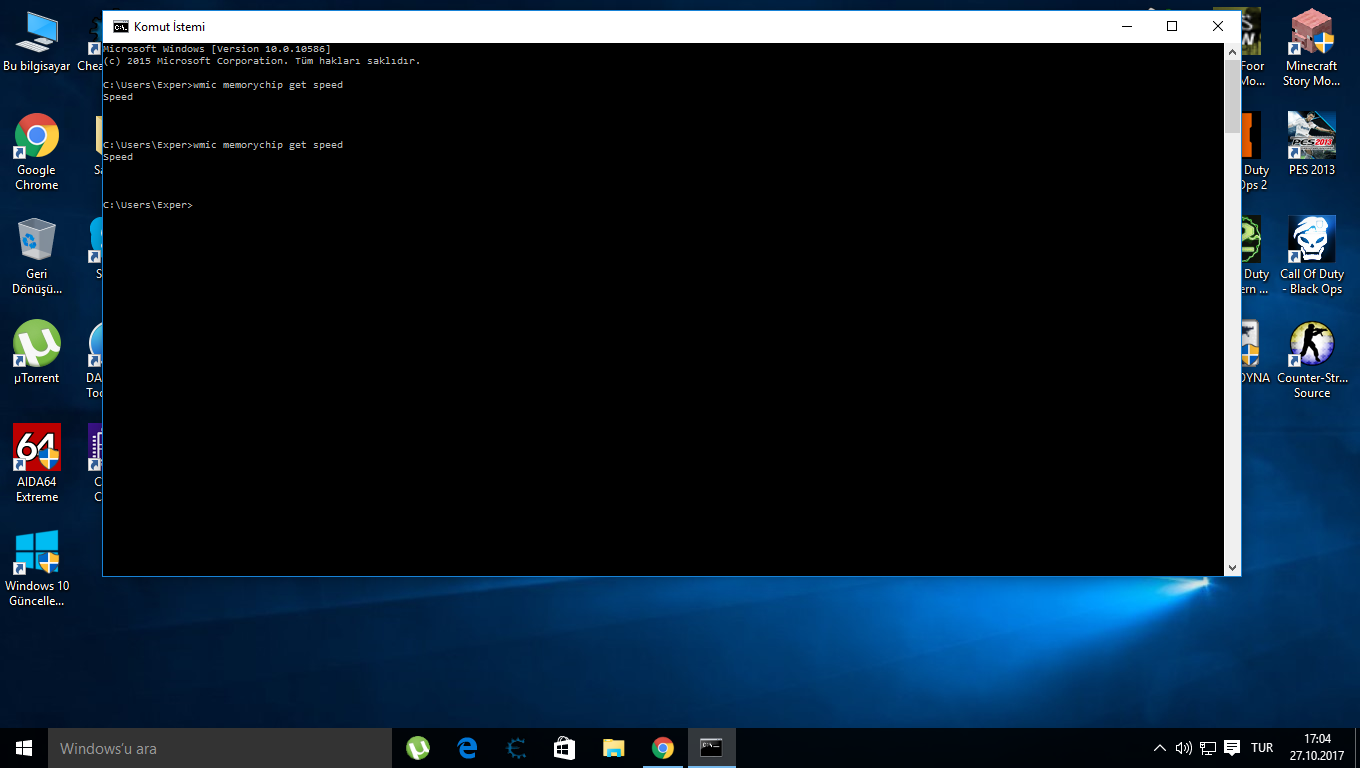Select the PES 2013 desktop icon

point(1311,137)
